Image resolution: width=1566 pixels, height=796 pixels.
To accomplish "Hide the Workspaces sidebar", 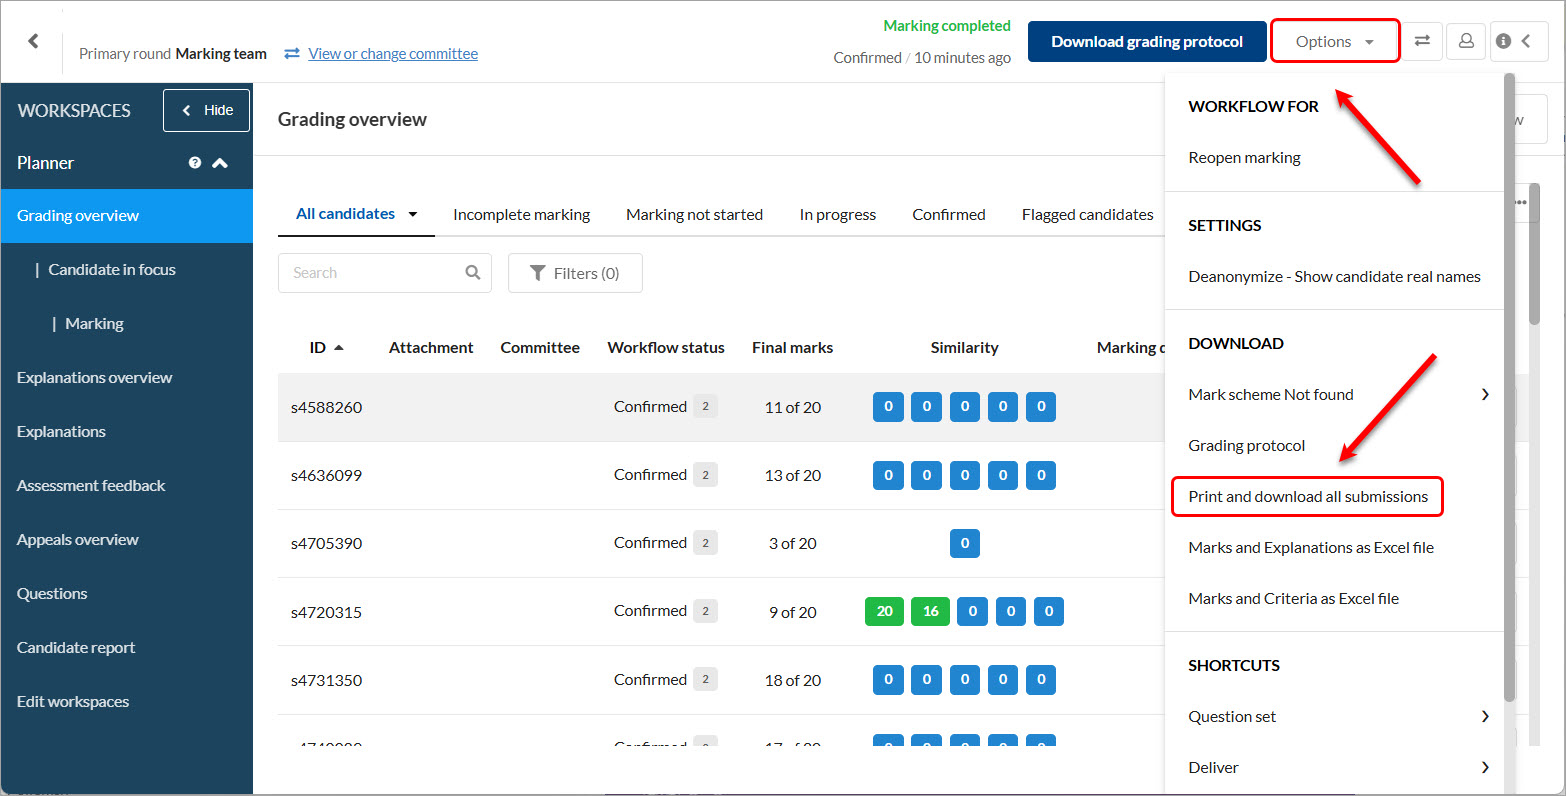I will [207, 110].
